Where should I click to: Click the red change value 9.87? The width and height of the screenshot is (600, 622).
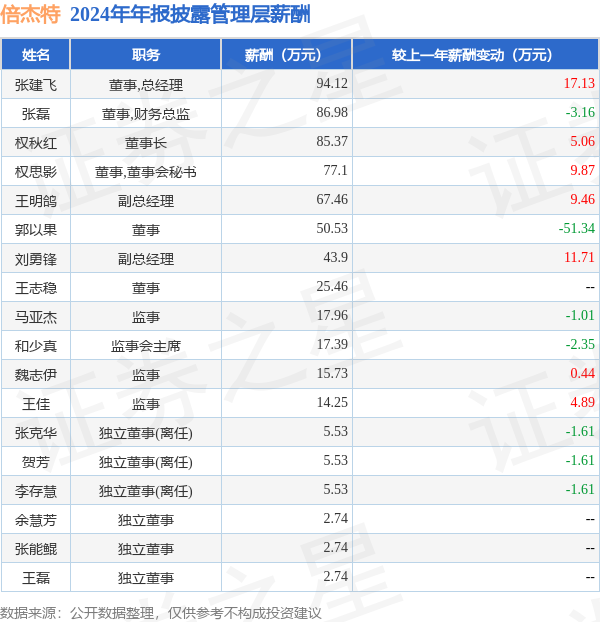pyautogui.click(x=582, y=170)
